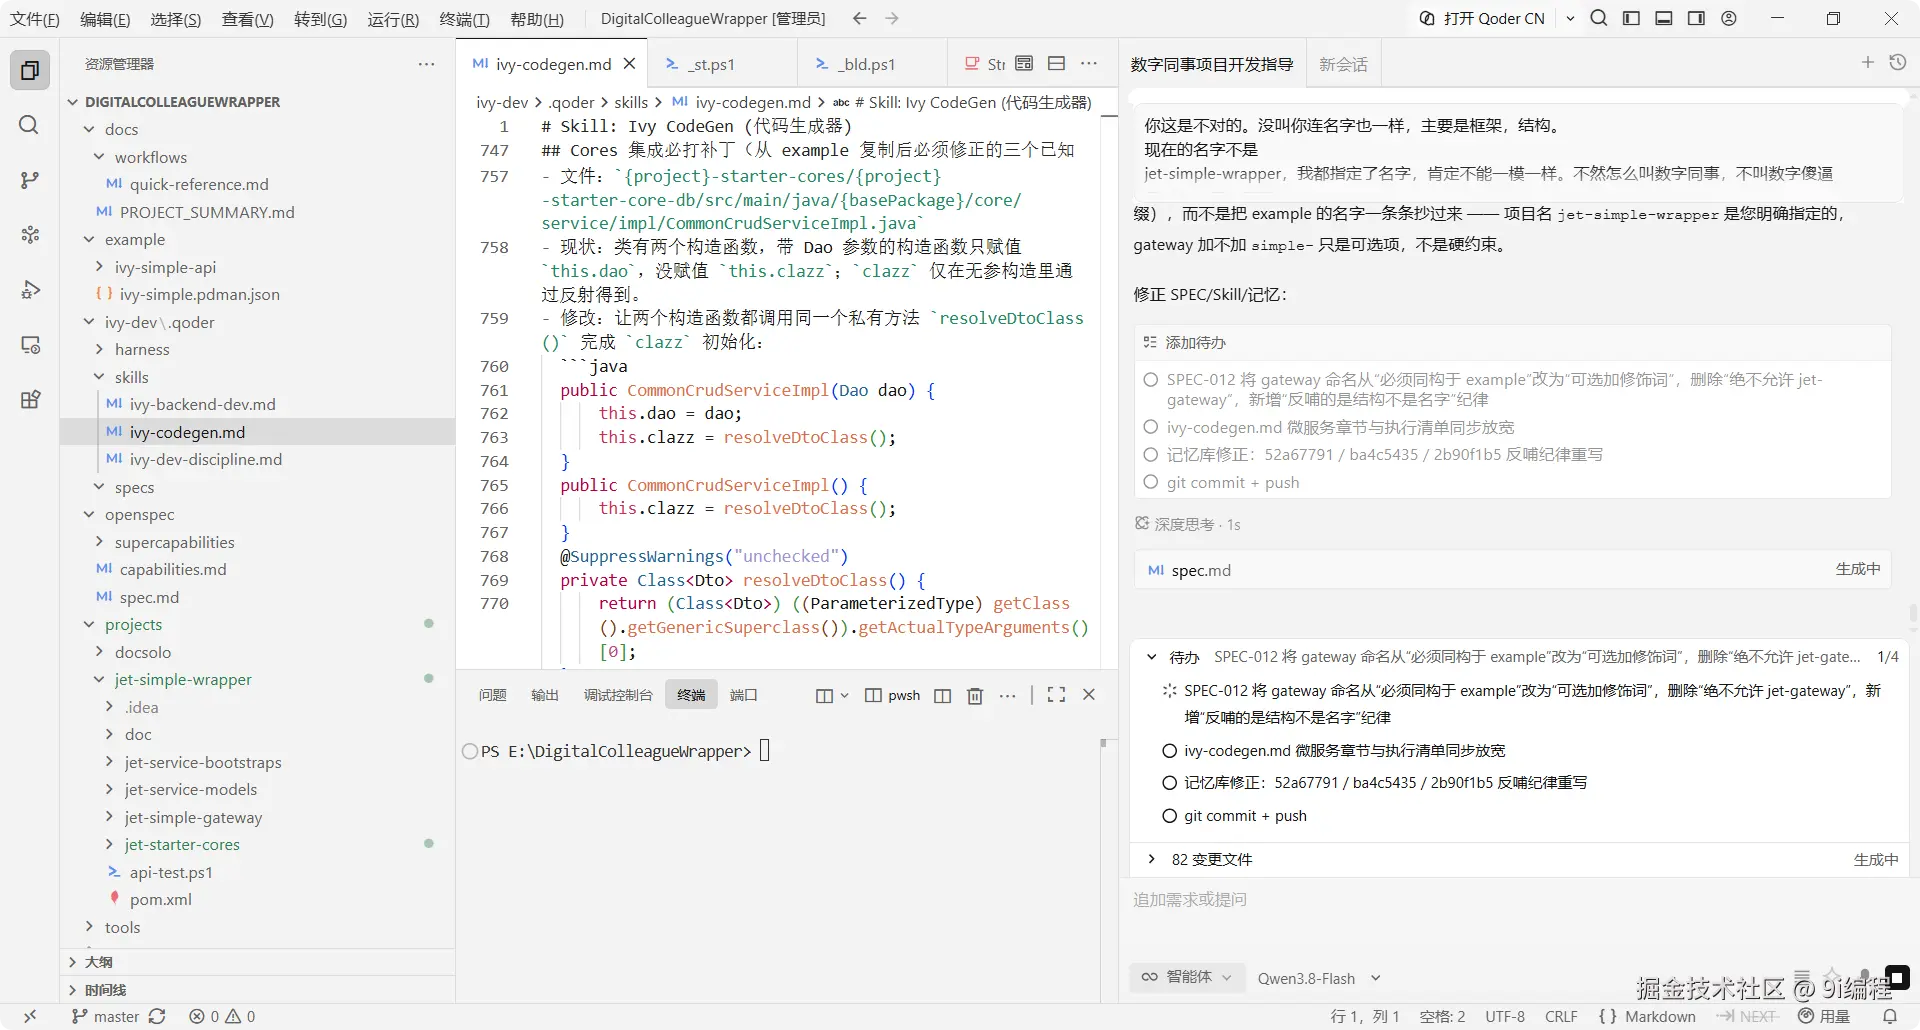The height and width of the screenshot is (1030, 1920).
Task: Check 记忆库修正 item in the 待办 panel
Action: 1169,783
